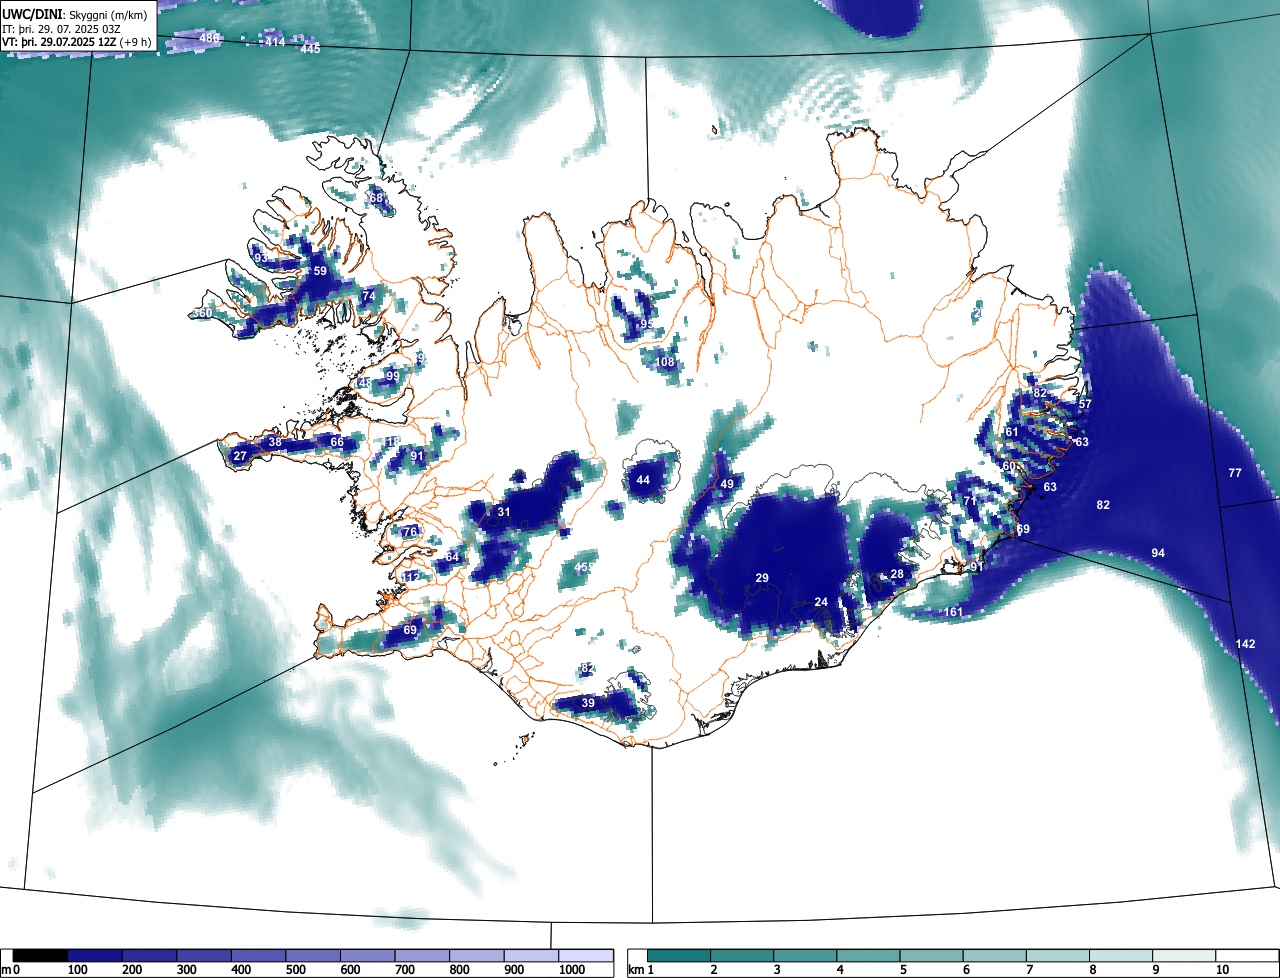The image size is (1280, 978).
Task: Pick the 8–9 km pale legend swatch
Action: 1121,956
